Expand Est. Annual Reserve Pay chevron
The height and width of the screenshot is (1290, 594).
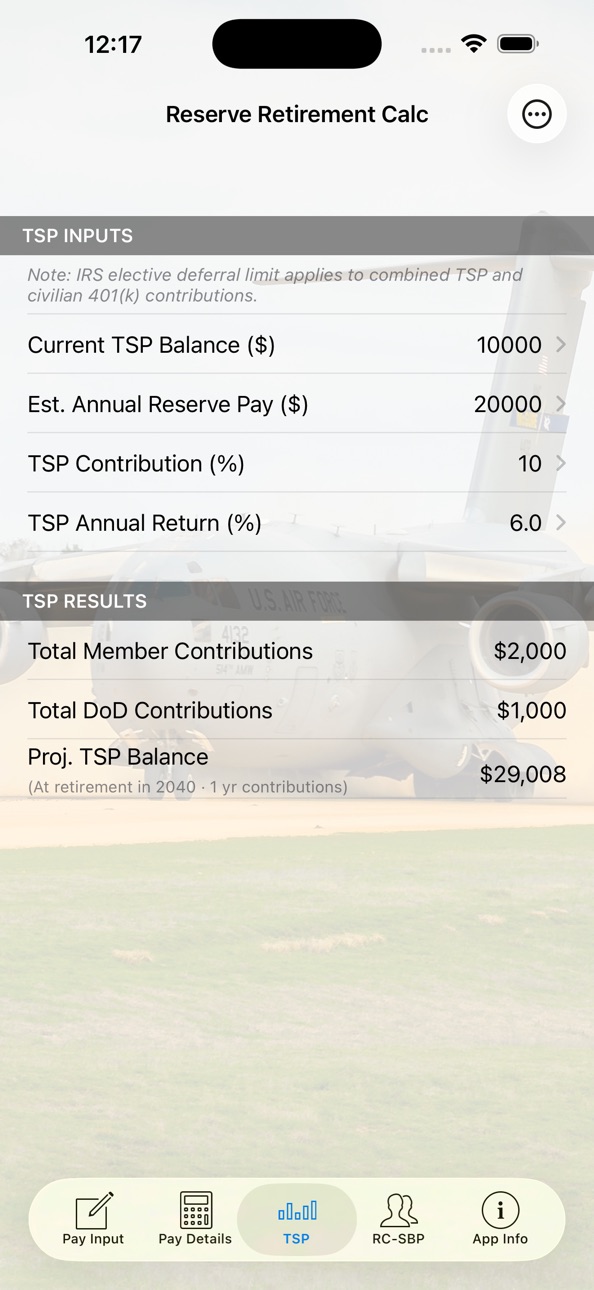tap(561, 404)
